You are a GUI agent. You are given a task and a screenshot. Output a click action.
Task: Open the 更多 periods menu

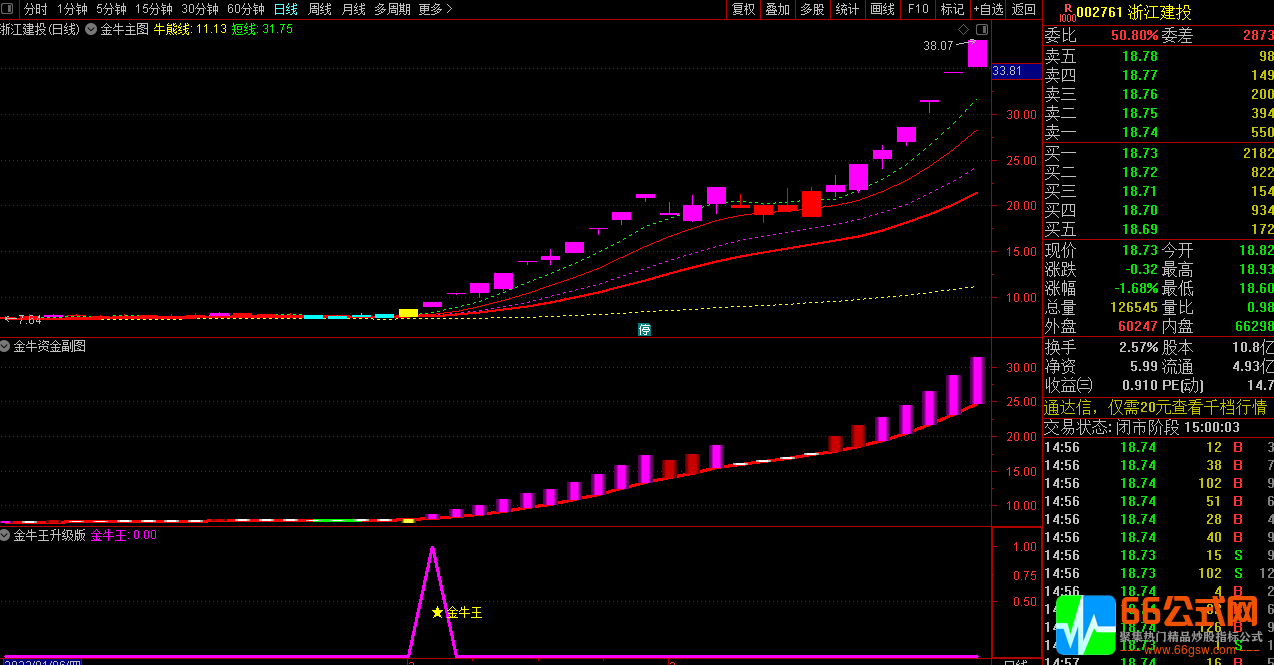click(435, 9)
